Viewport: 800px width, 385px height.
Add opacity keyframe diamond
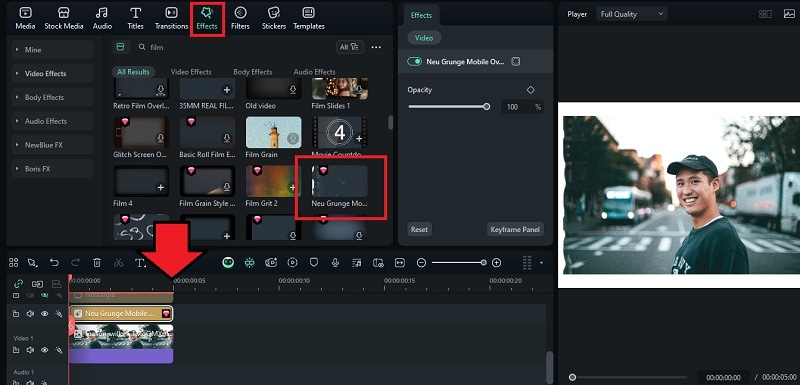coord(531,90)
